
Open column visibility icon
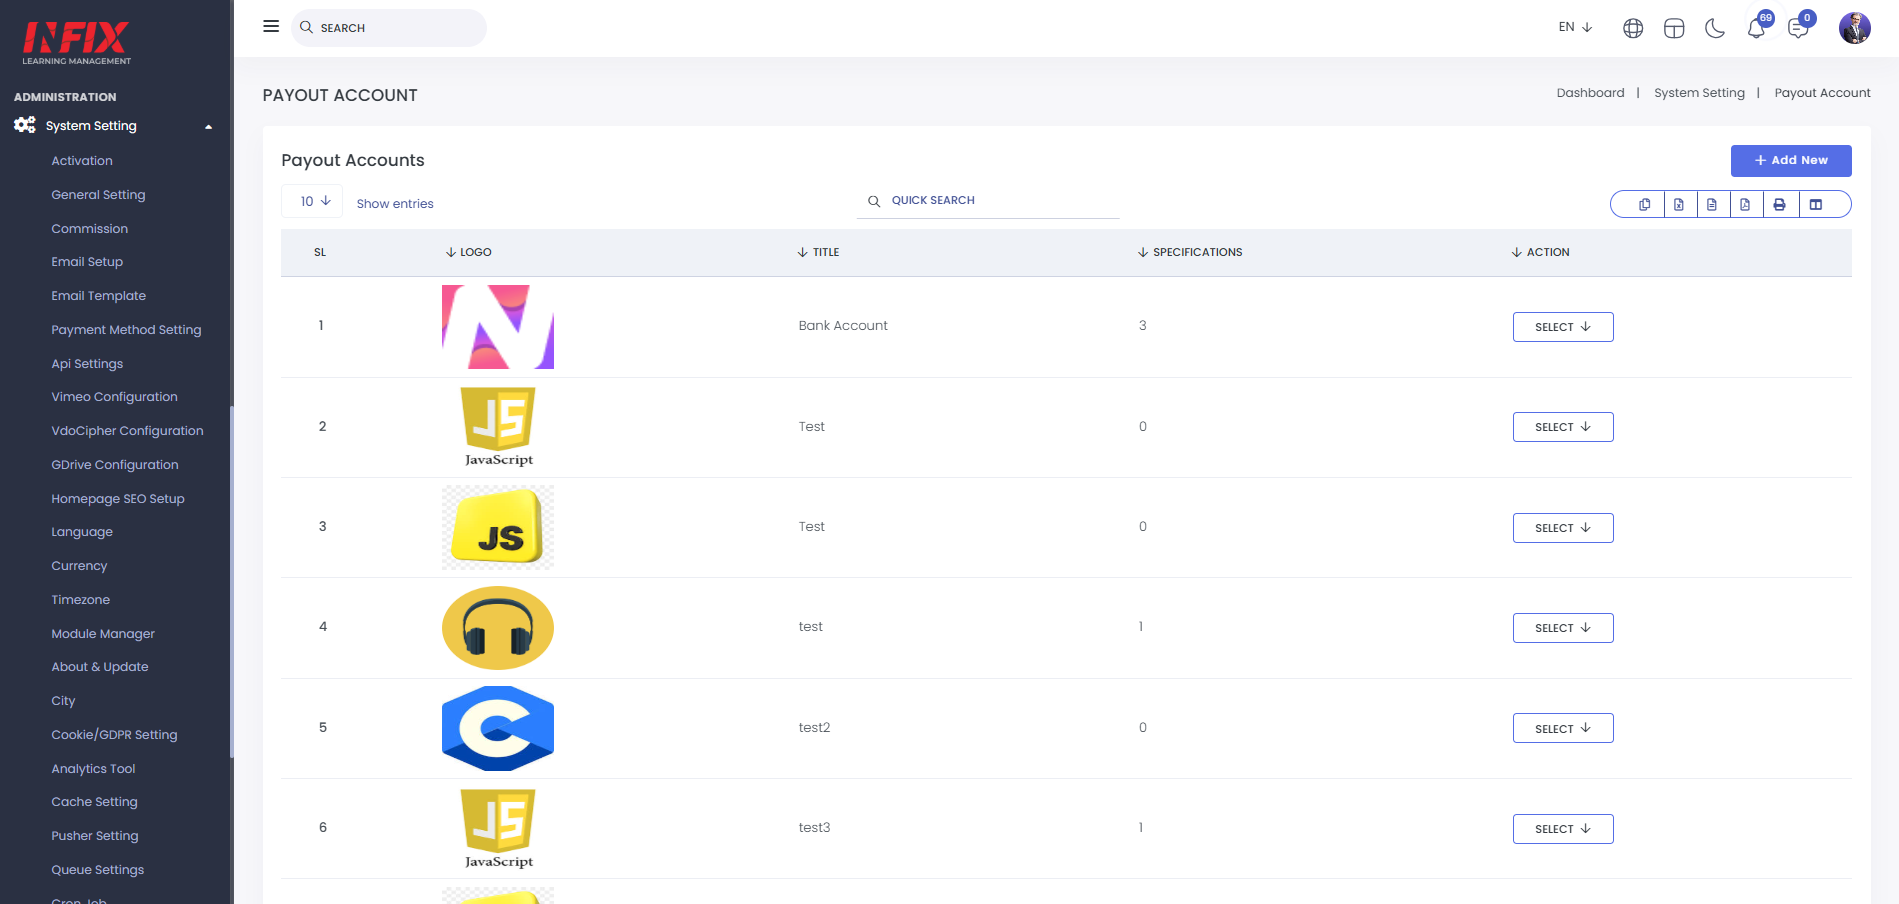pyautogui.click(x=1816, y=204)
